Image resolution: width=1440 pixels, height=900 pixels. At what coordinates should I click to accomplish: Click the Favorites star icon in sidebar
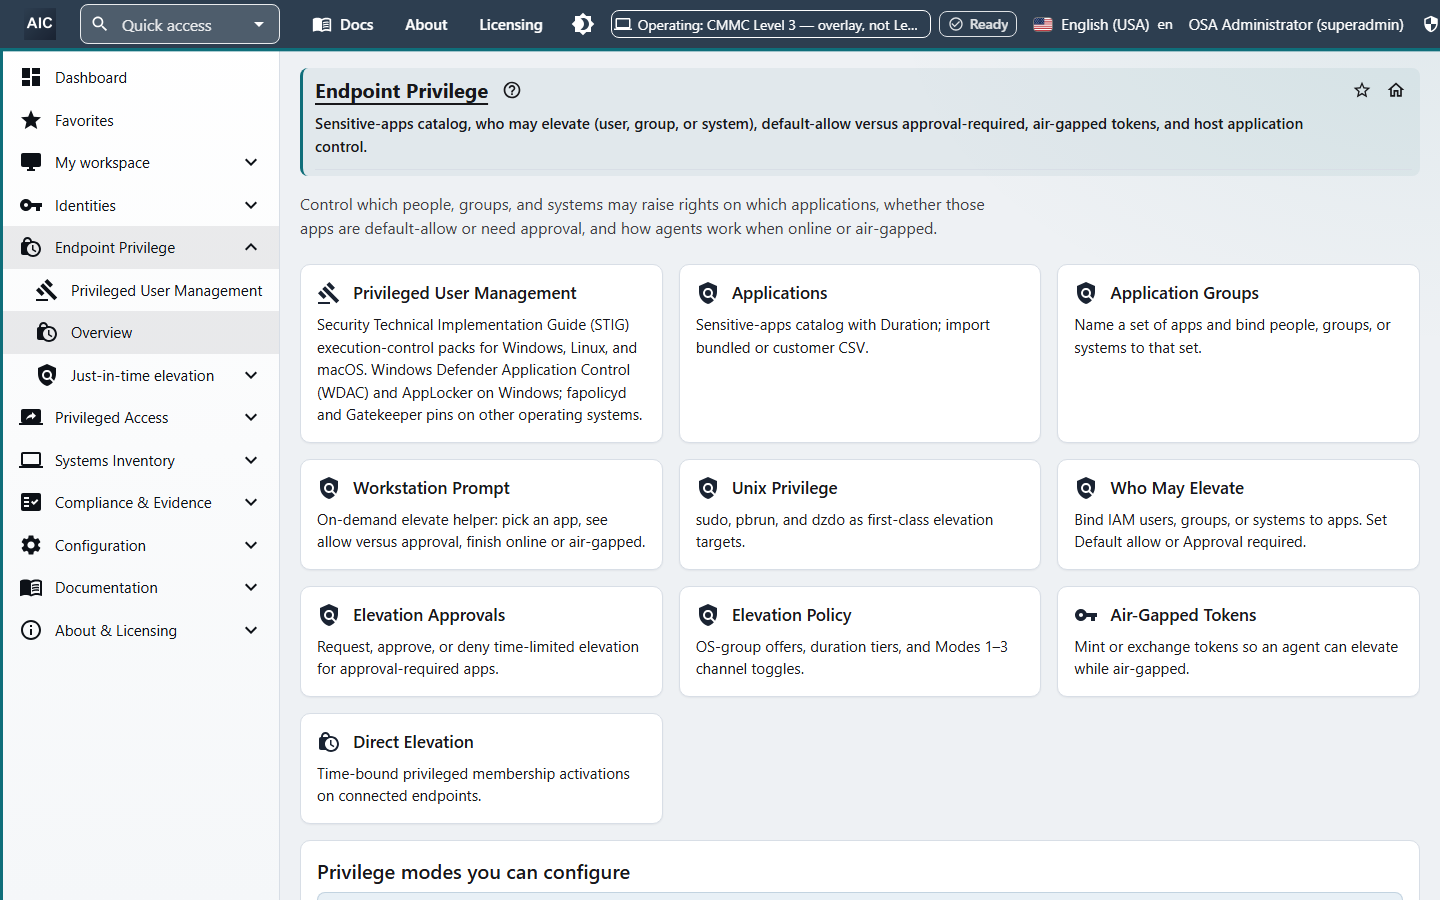pos(31,120)
